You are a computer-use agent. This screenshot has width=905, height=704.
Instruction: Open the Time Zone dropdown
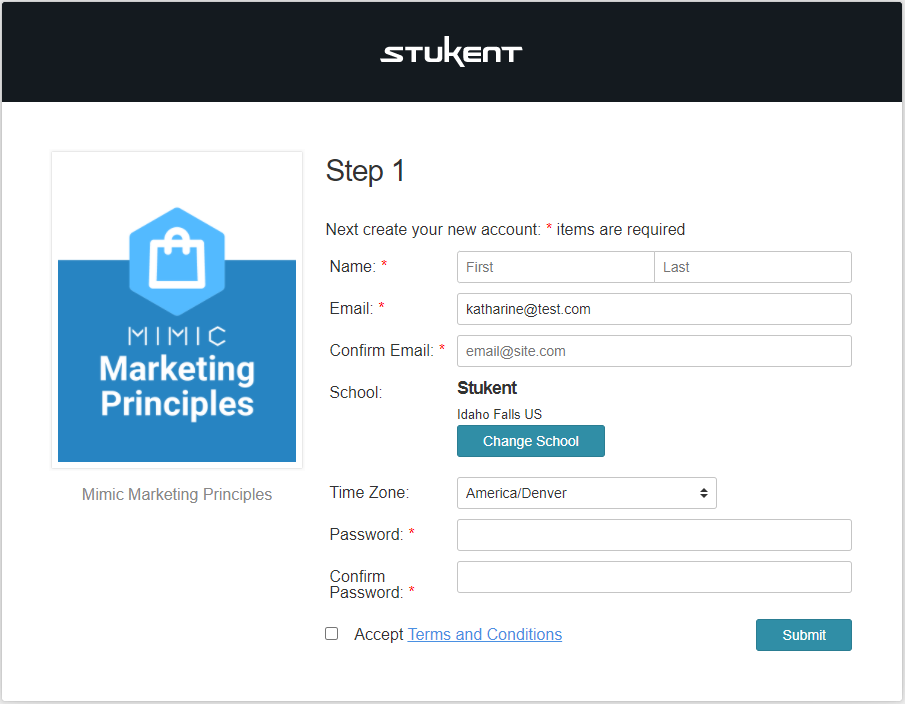point(586,493)
